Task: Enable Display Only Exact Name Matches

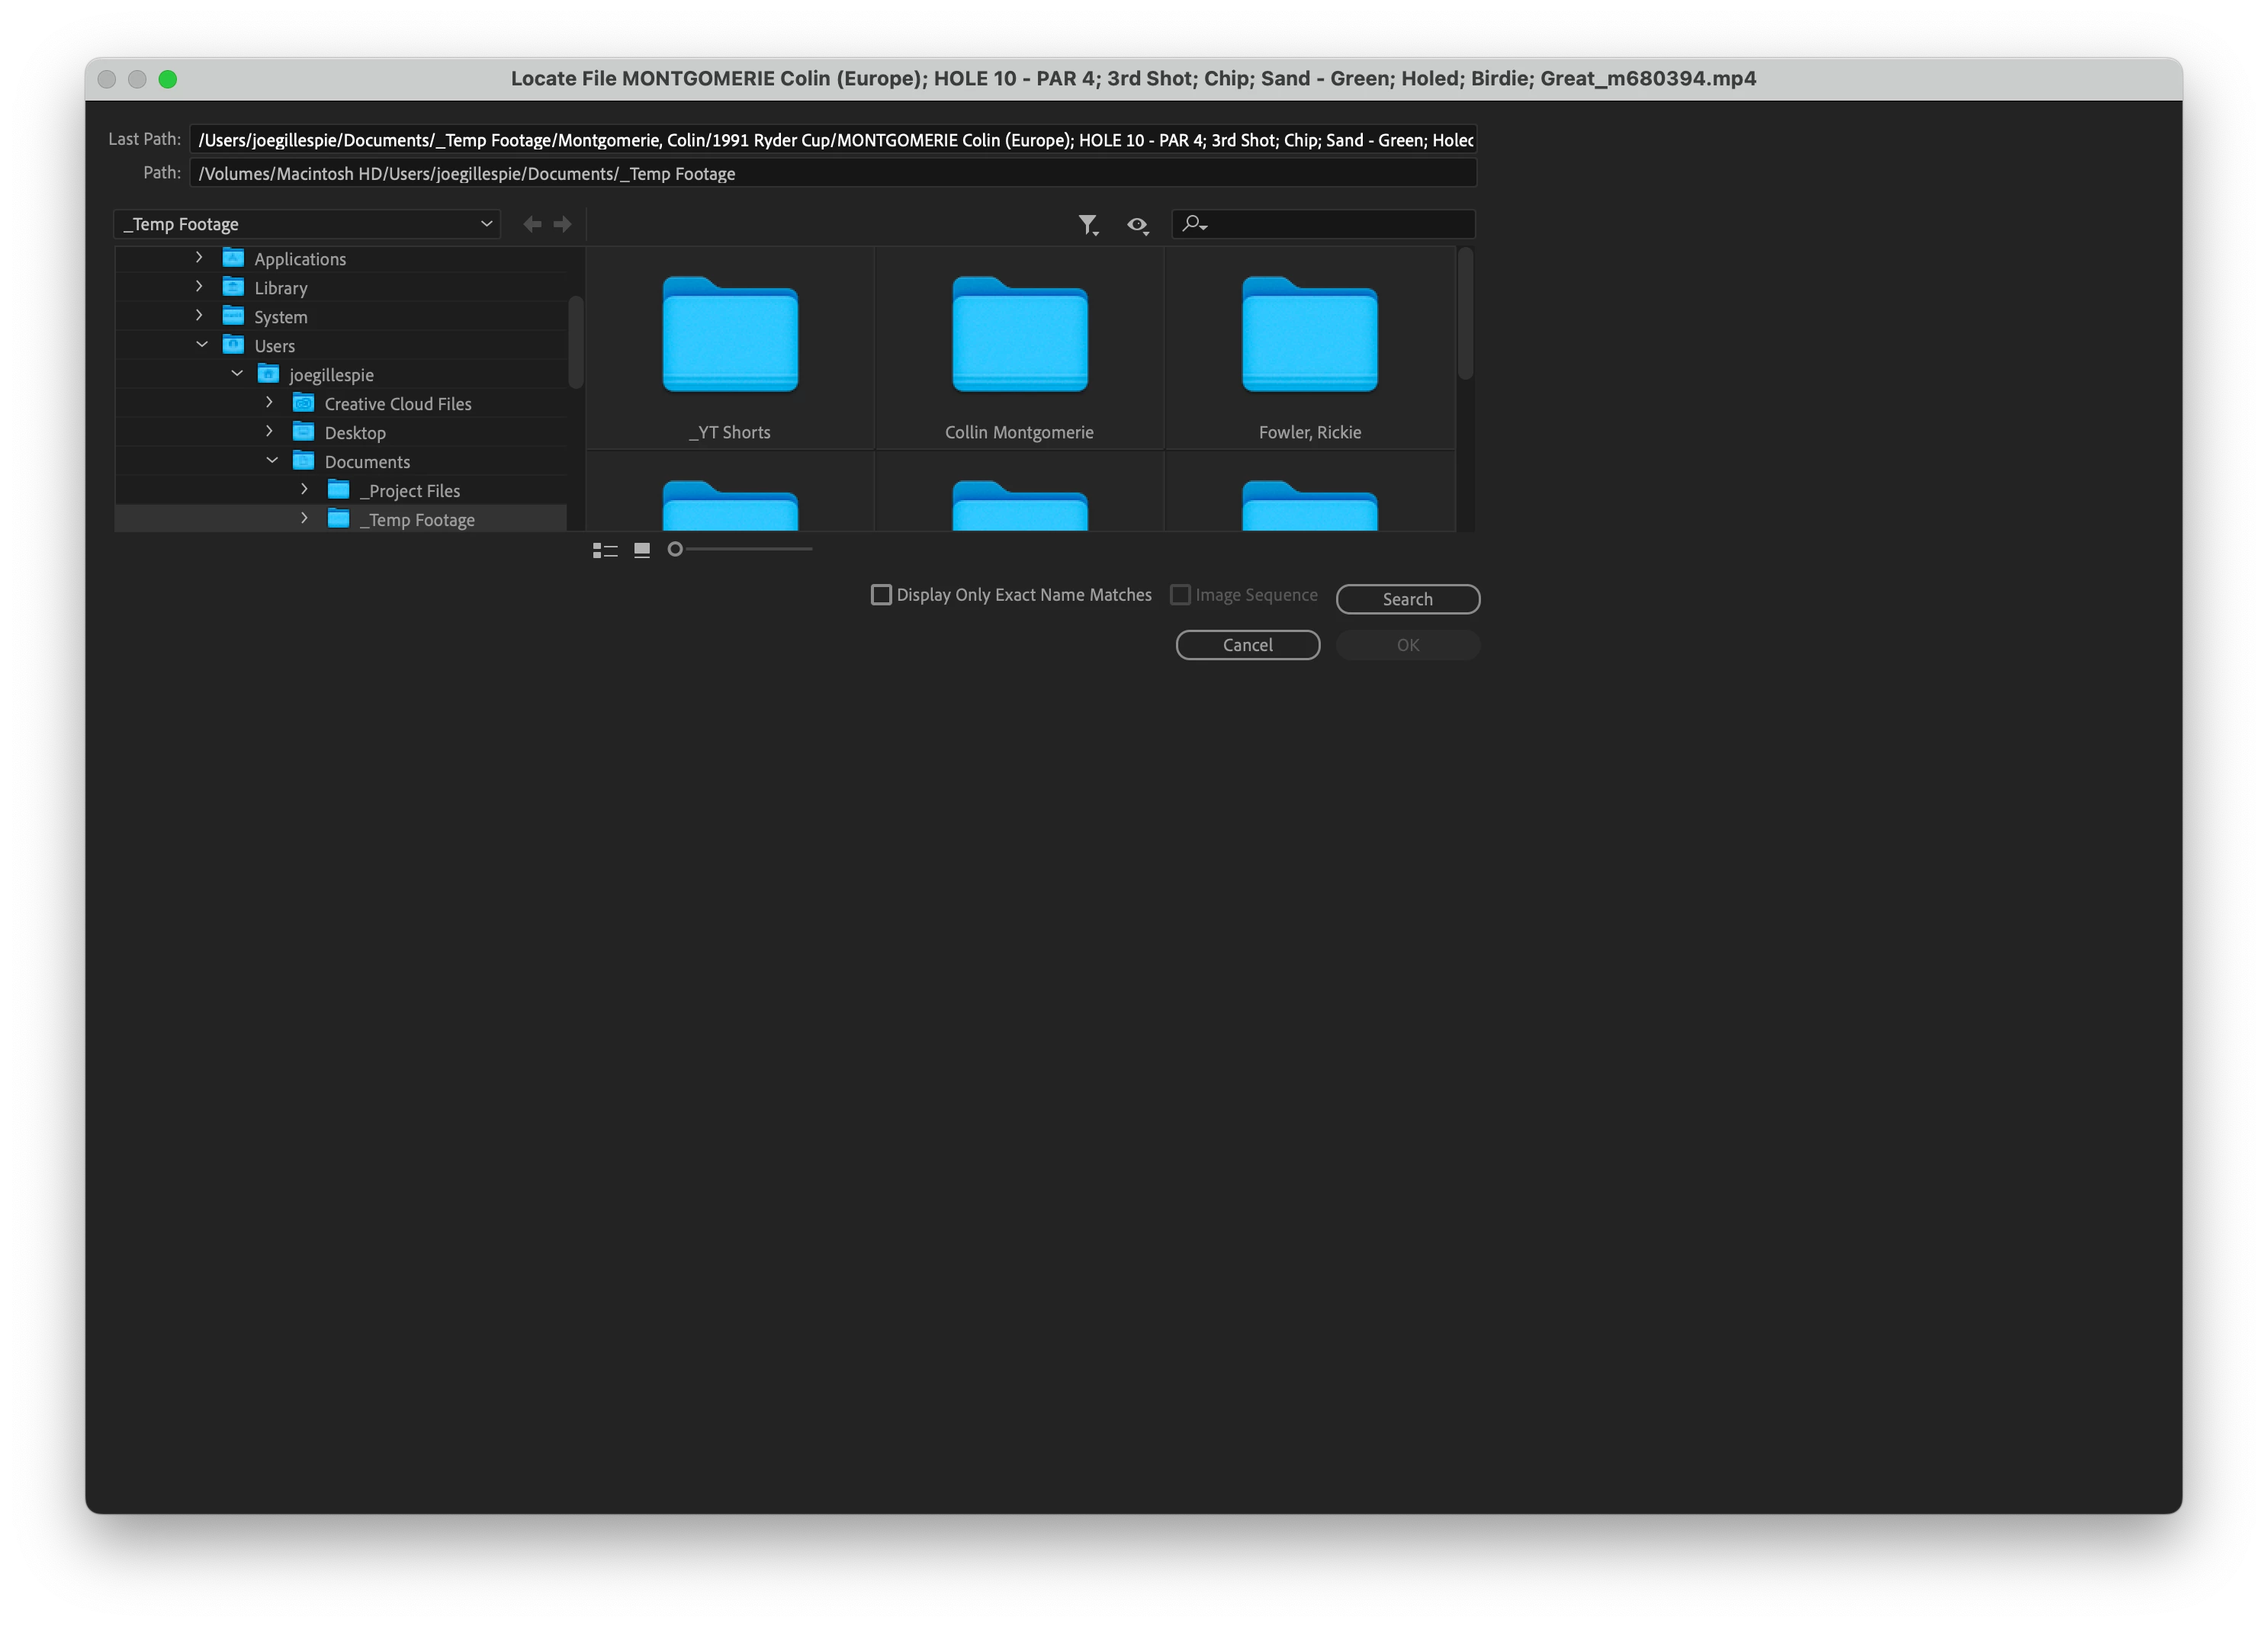Action: click(881, 595)
